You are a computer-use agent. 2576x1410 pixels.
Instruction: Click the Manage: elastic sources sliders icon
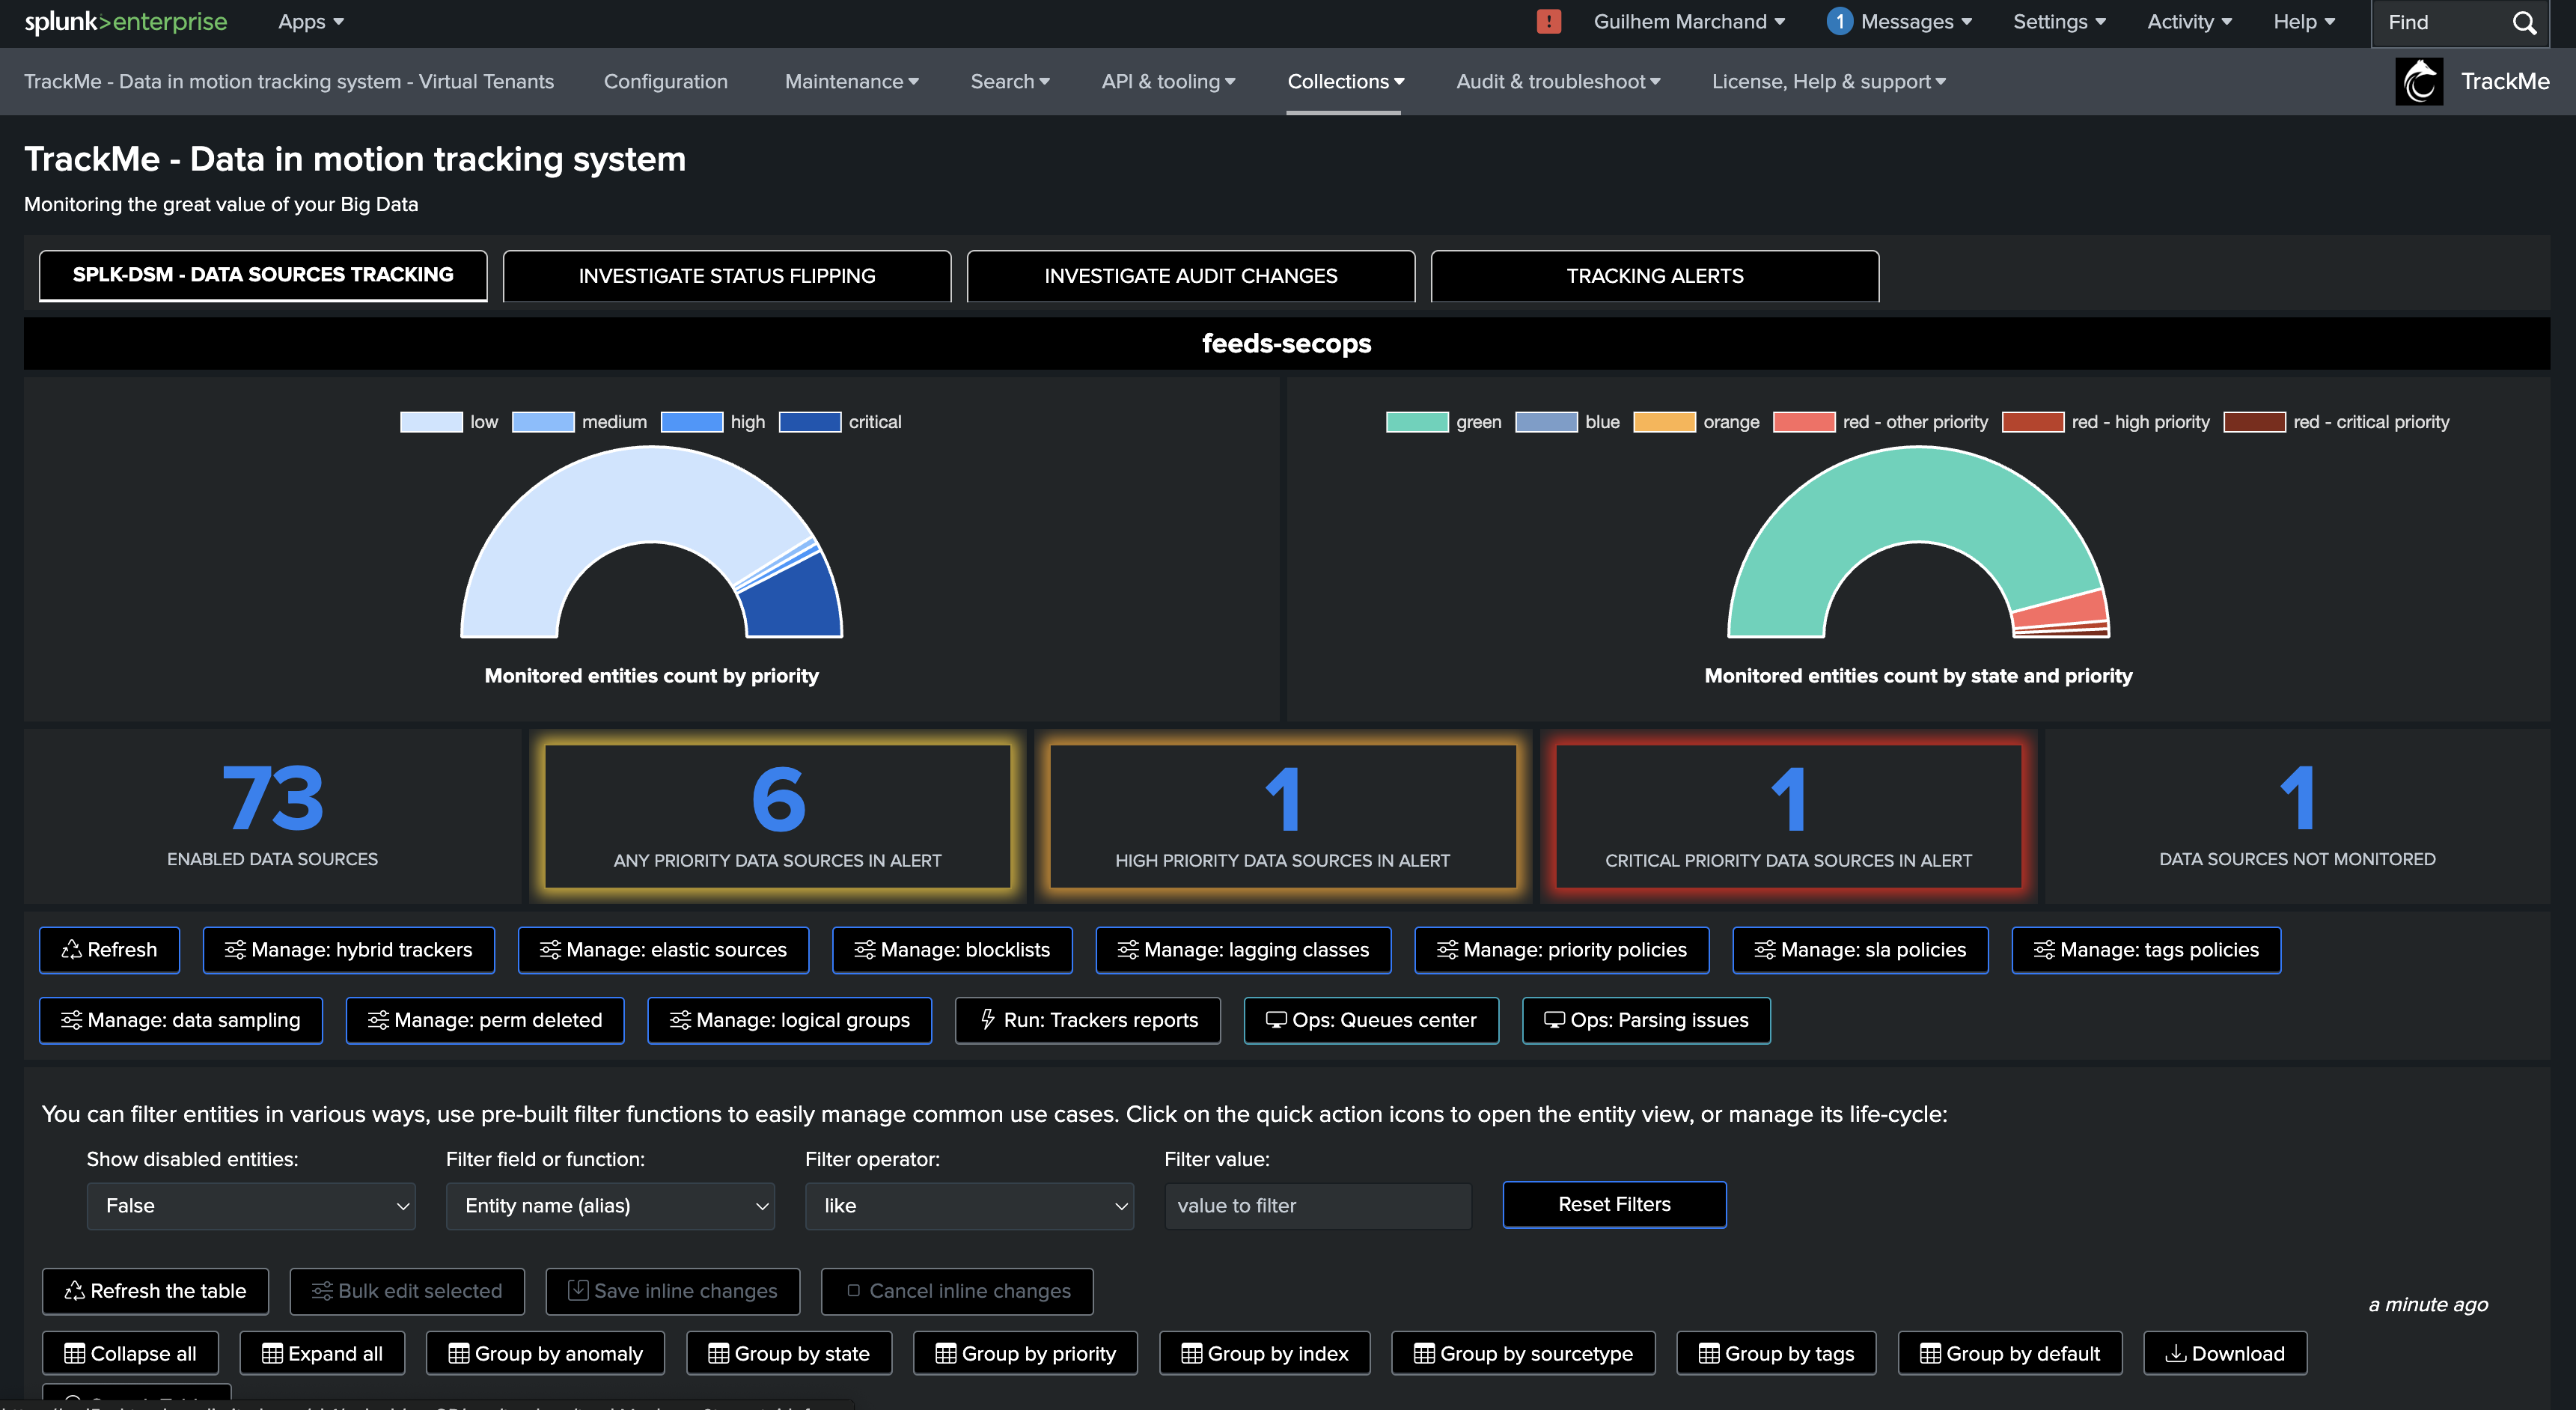[550, 949]
